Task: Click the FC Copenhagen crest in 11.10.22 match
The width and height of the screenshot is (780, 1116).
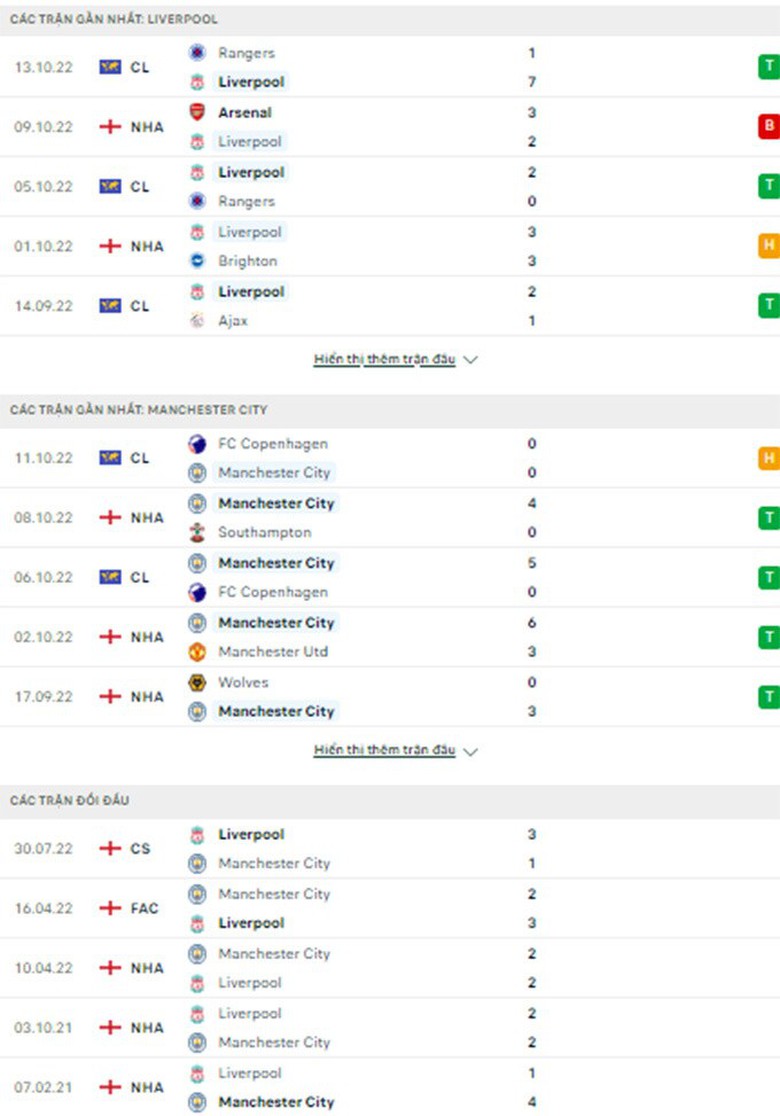Action: point(197,444)
